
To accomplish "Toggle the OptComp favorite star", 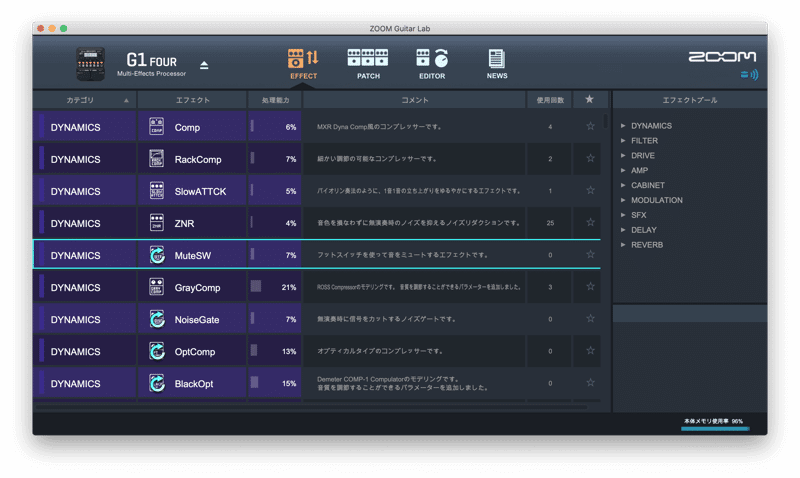I will pos(590,350).
